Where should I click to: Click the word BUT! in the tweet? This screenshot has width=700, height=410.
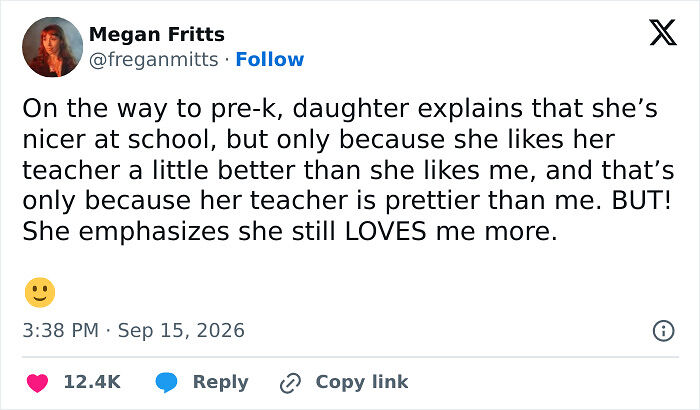[641, 201]
